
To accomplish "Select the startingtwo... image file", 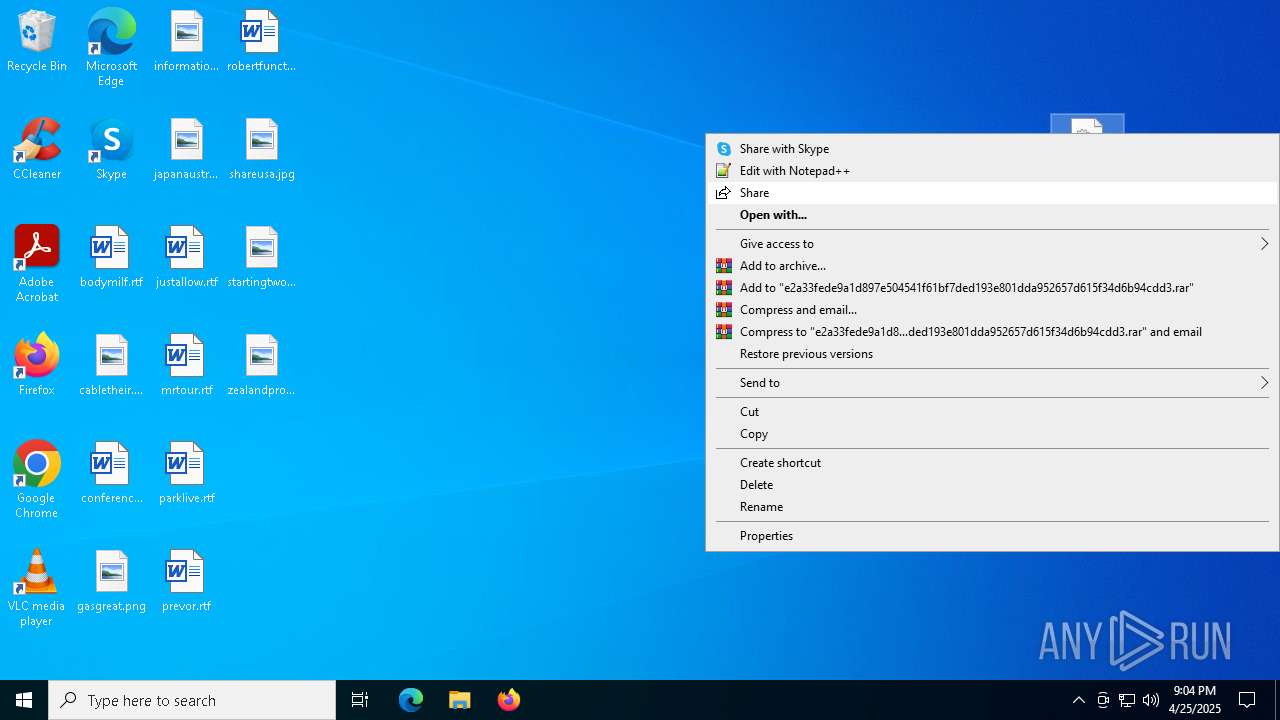I will tap(261, 258).
